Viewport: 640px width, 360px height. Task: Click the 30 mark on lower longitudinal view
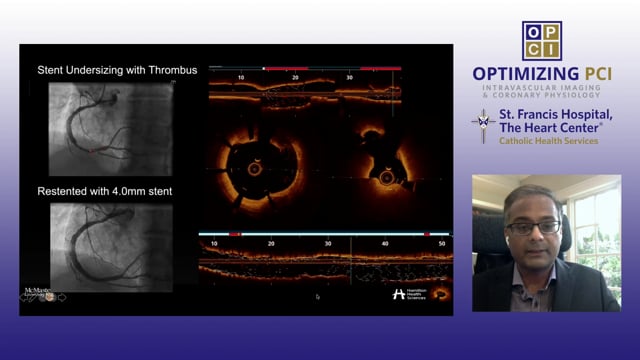(328, 244)
